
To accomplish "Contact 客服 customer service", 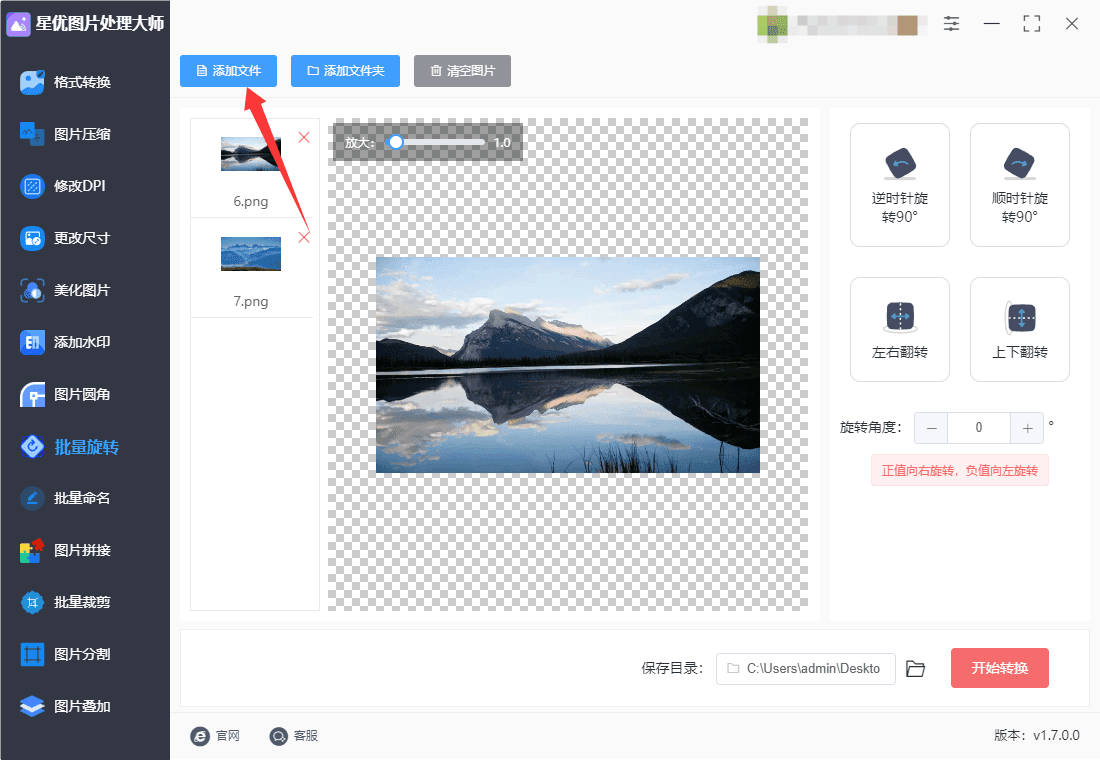I will 294,735.
